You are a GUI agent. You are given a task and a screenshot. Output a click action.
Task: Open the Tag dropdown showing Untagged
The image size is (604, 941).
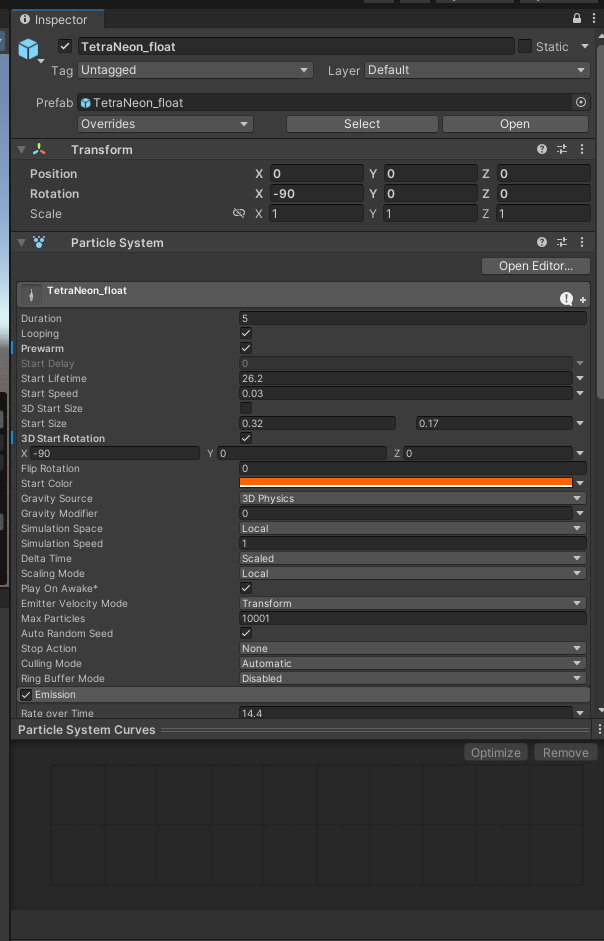(195, 70)
